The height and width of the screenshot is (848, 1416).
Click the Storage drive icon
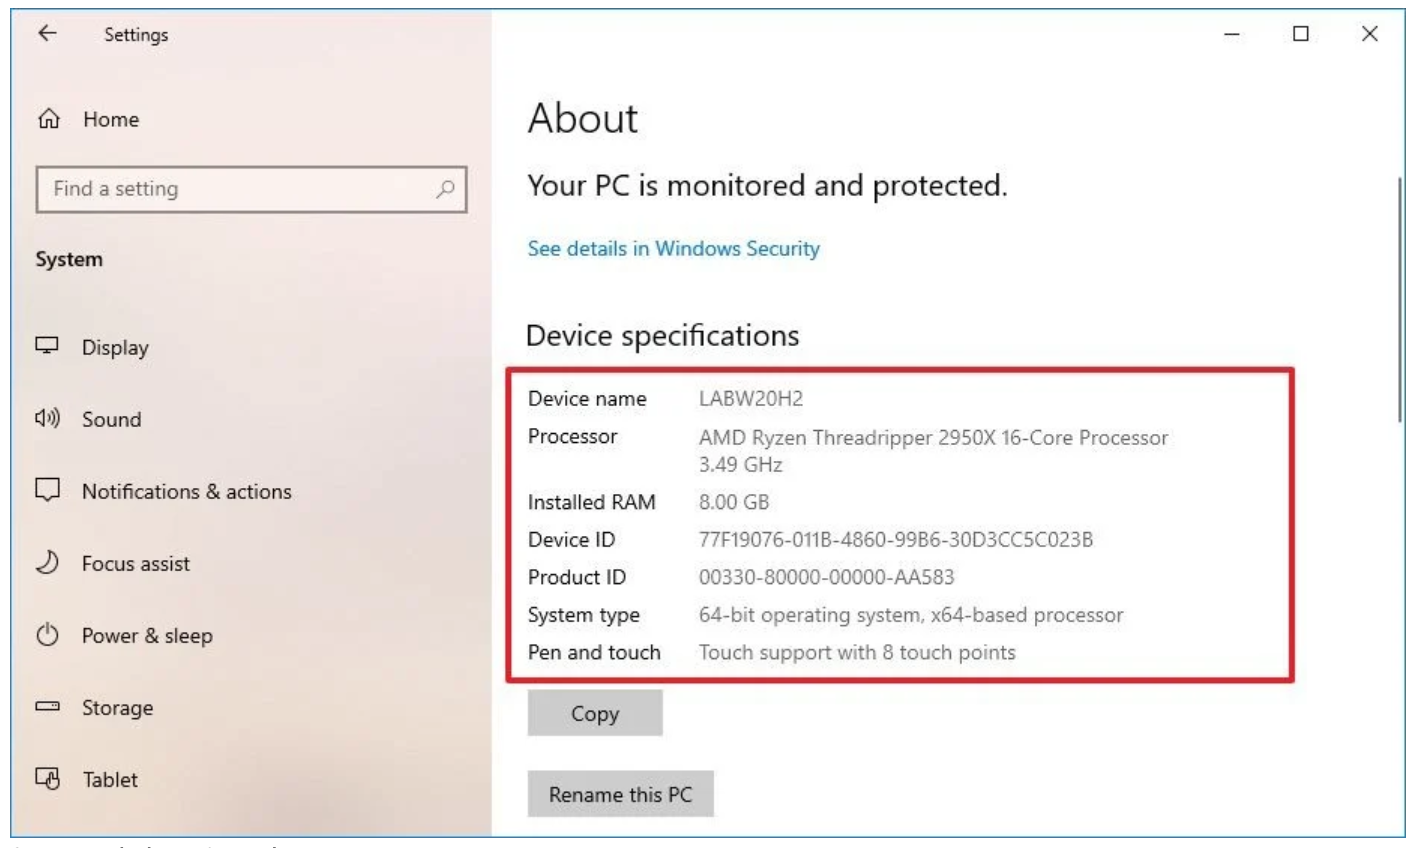click(x=47, y=707)
